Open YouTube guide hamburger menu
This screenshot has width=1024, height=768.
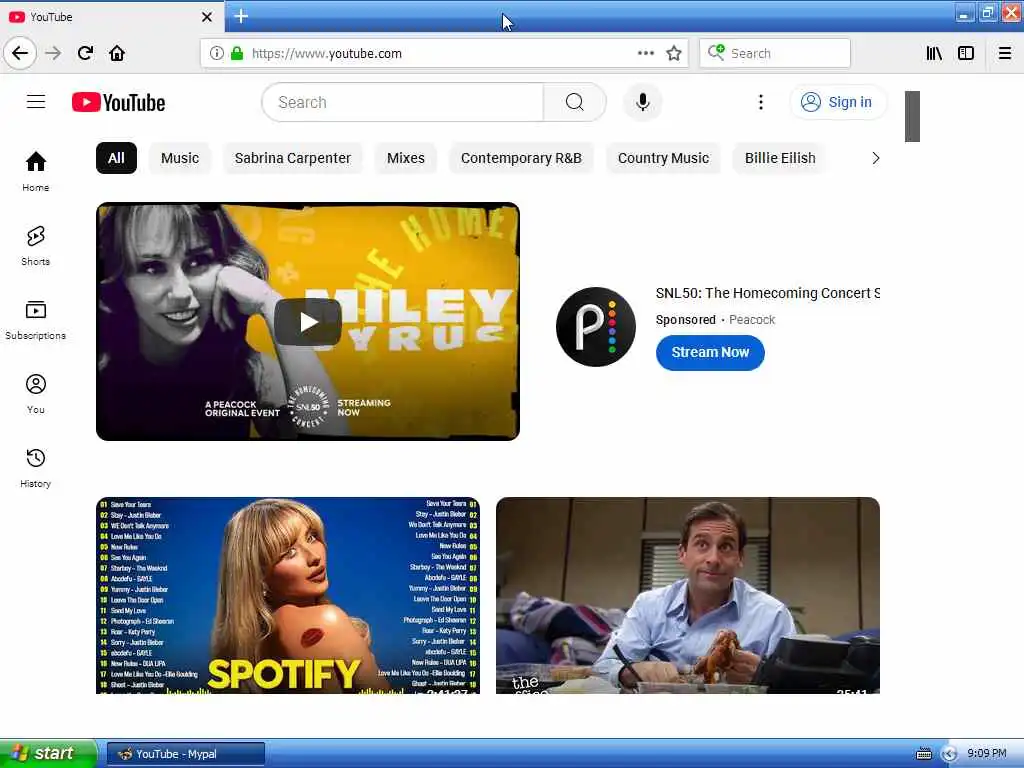tap(36, 102)
